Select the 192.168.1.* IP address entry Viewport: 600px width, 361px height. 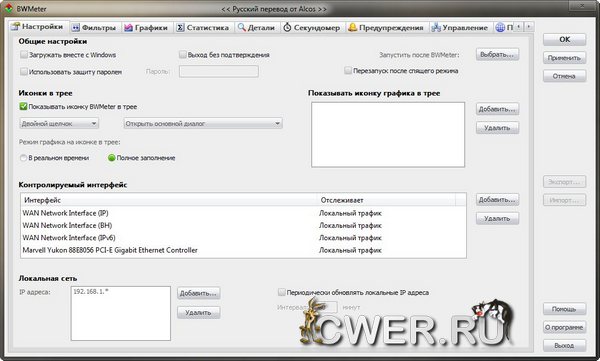91,292
